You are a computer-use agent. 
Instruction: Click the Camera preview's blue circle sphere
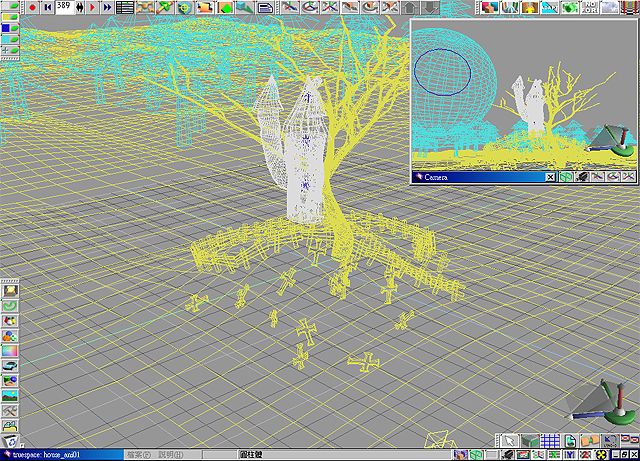pyautogui.click(x=441, y=72)
